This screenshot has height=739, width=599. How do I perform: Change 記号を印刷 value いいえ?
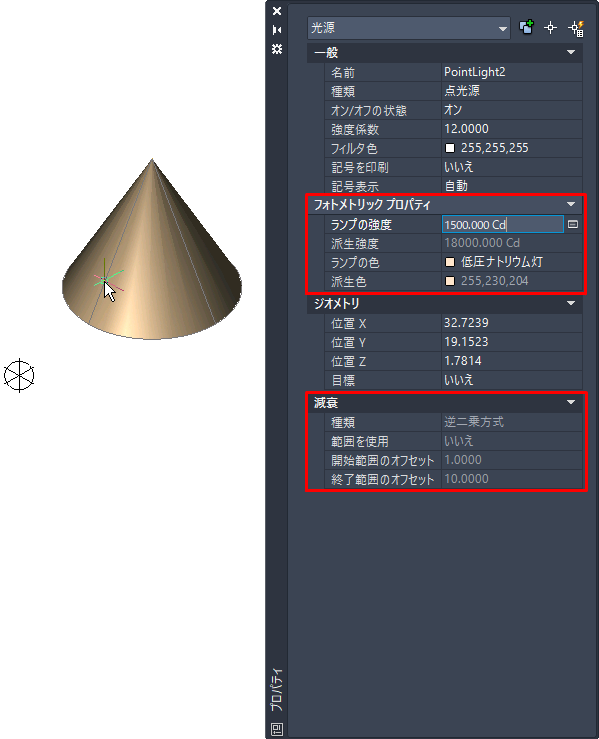tap(511, 167)
